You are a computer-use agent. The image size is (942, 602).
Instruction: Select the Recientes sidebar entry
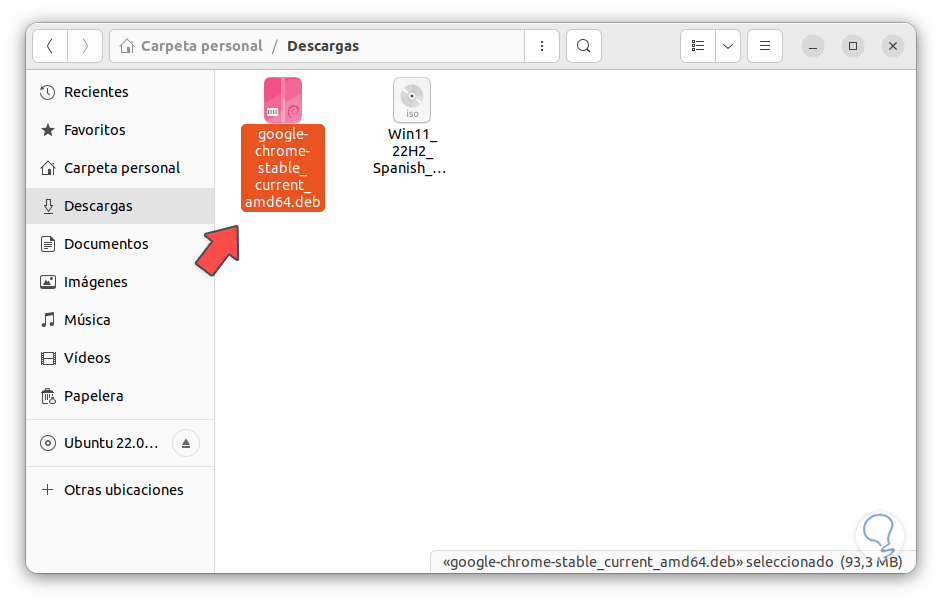(95, 91)
